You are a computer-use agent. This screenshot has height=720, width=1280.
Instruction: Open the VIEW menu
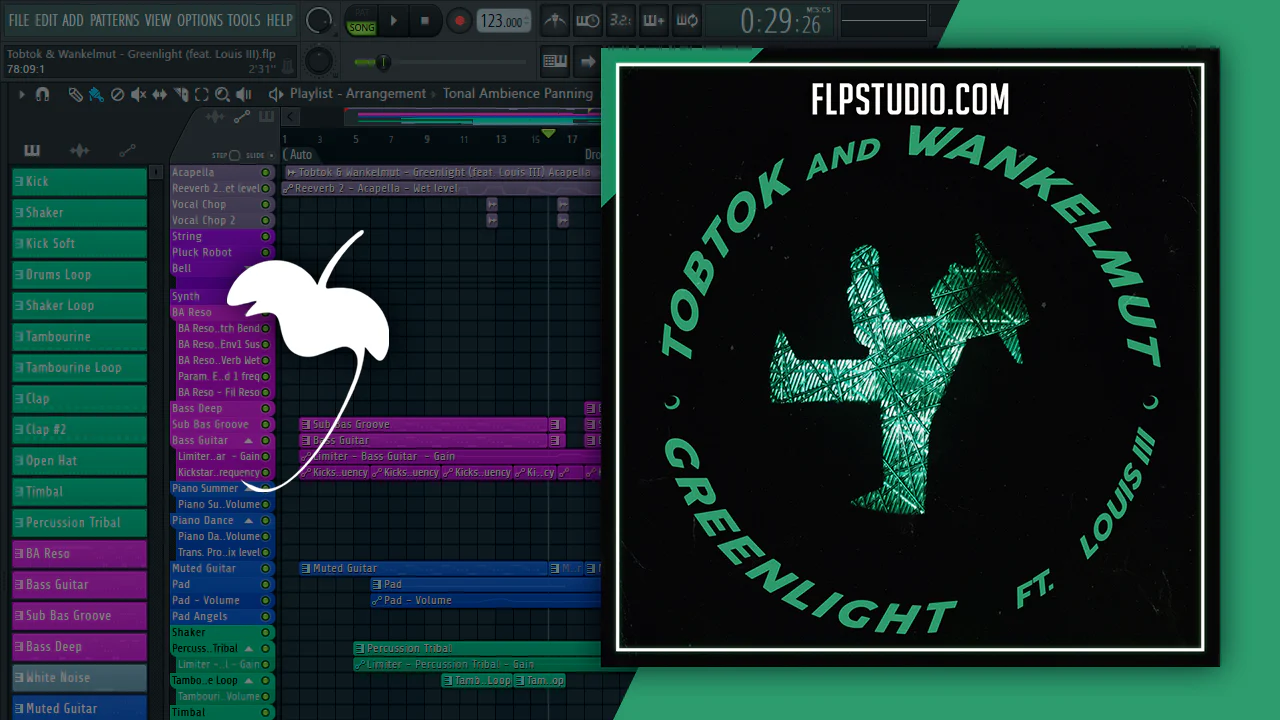point(158,20)
